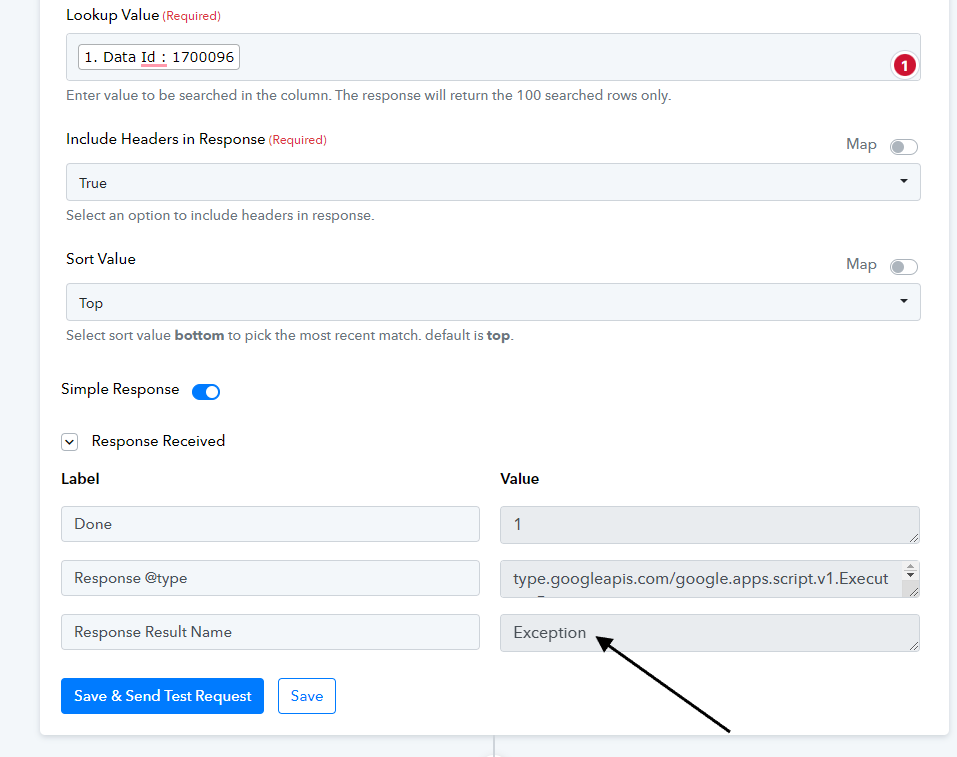This screenshot has height=757, width=957.
Task: Select the Data Id mapped tag
Action: [159, 57]
